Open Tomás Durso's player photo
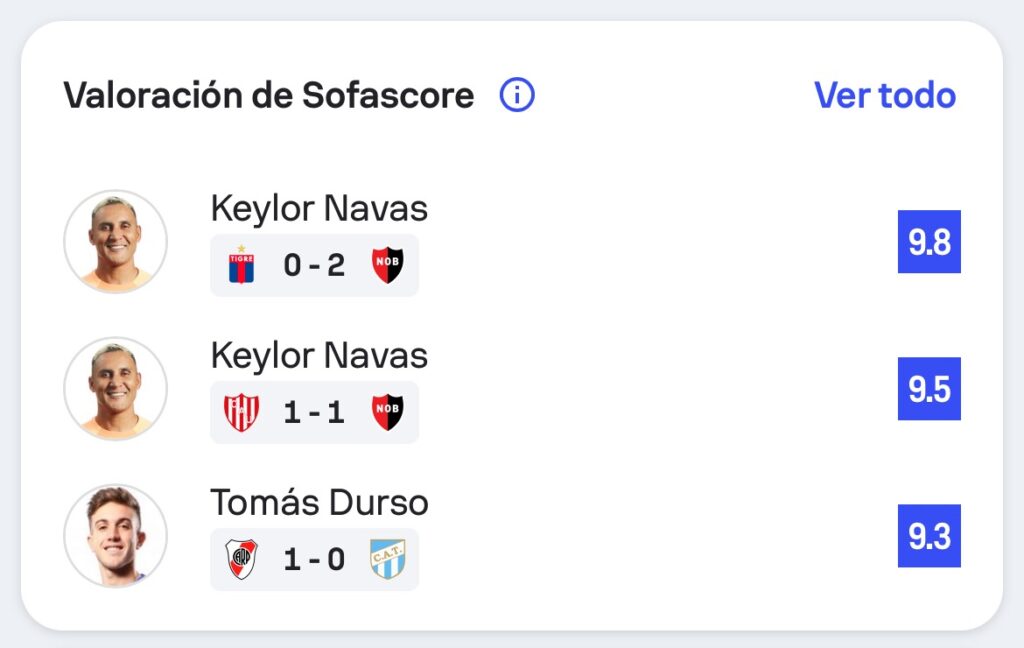 (115, 535)
